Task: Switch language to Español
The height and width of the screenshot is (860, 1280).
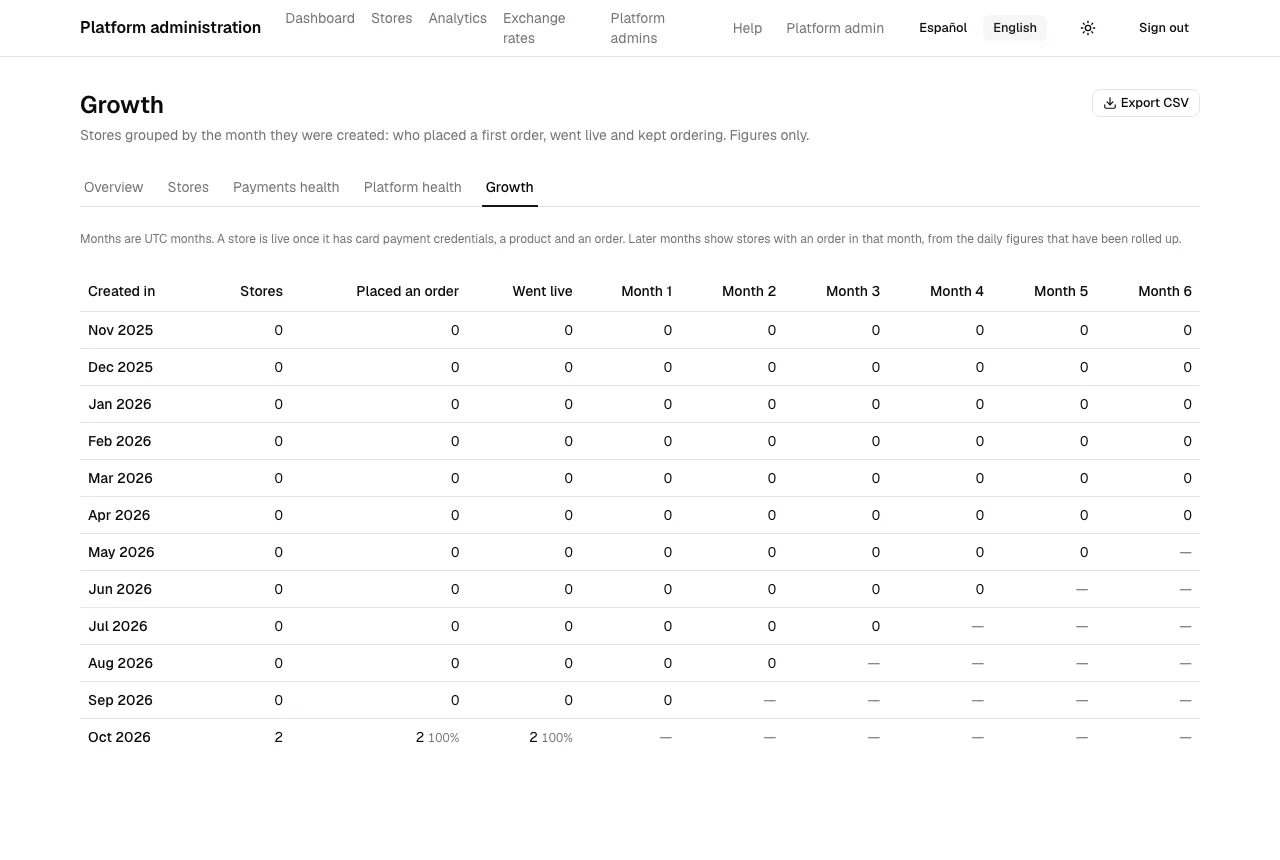Action: 943,28
